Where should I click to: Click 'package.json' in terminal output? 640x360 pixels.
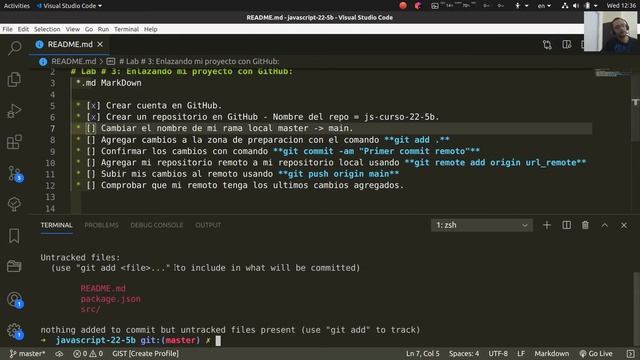point(111,299)
